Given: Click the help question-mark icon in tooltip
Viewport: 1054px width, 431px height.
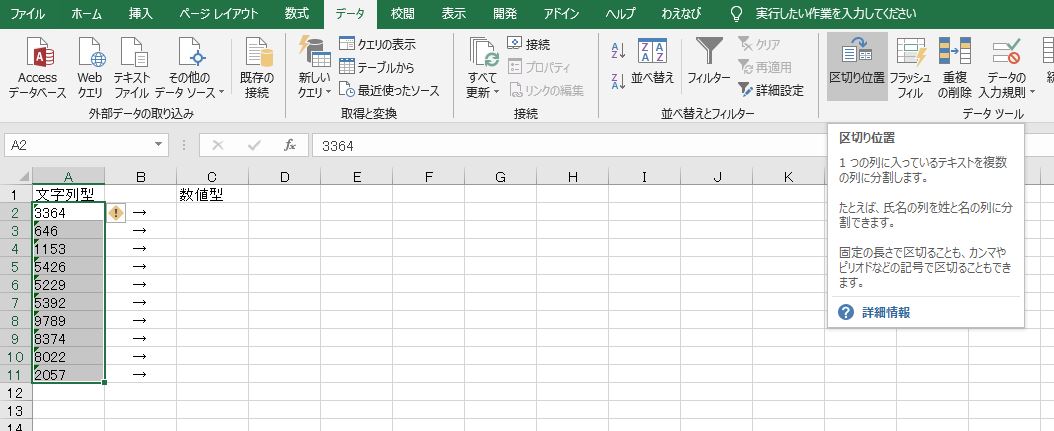Looking at the screenshot, I should point(846,313).
